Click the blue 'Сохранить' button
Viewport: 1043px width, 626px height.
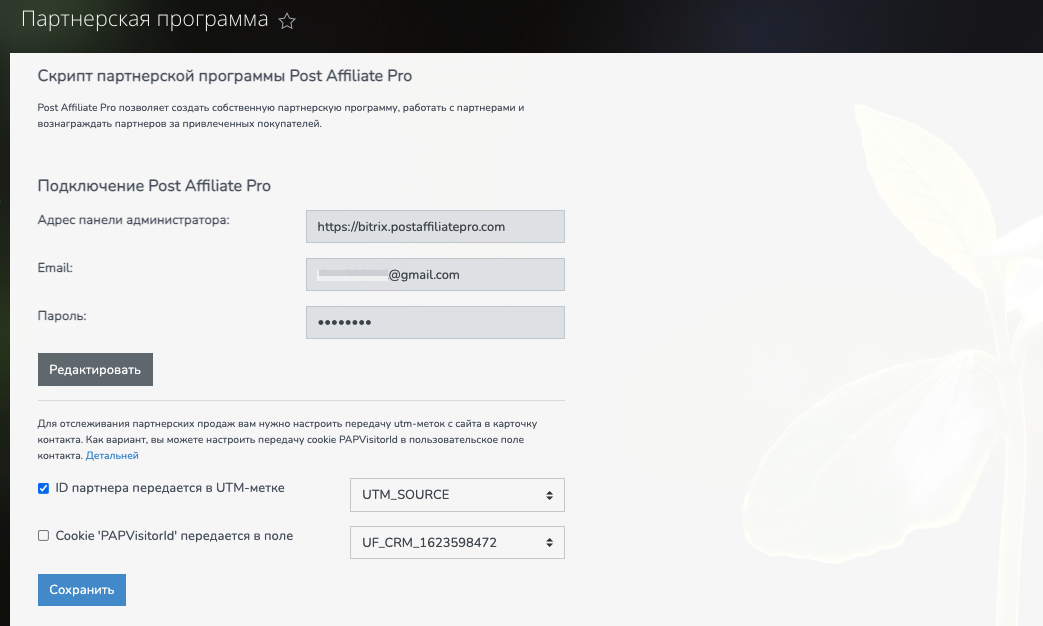coord(81,590)
